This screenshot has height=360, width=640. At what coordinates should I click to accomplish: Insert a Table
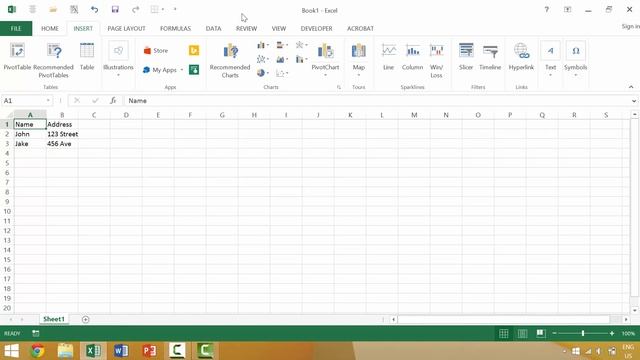pyautogui.click(x=87, y=57)
